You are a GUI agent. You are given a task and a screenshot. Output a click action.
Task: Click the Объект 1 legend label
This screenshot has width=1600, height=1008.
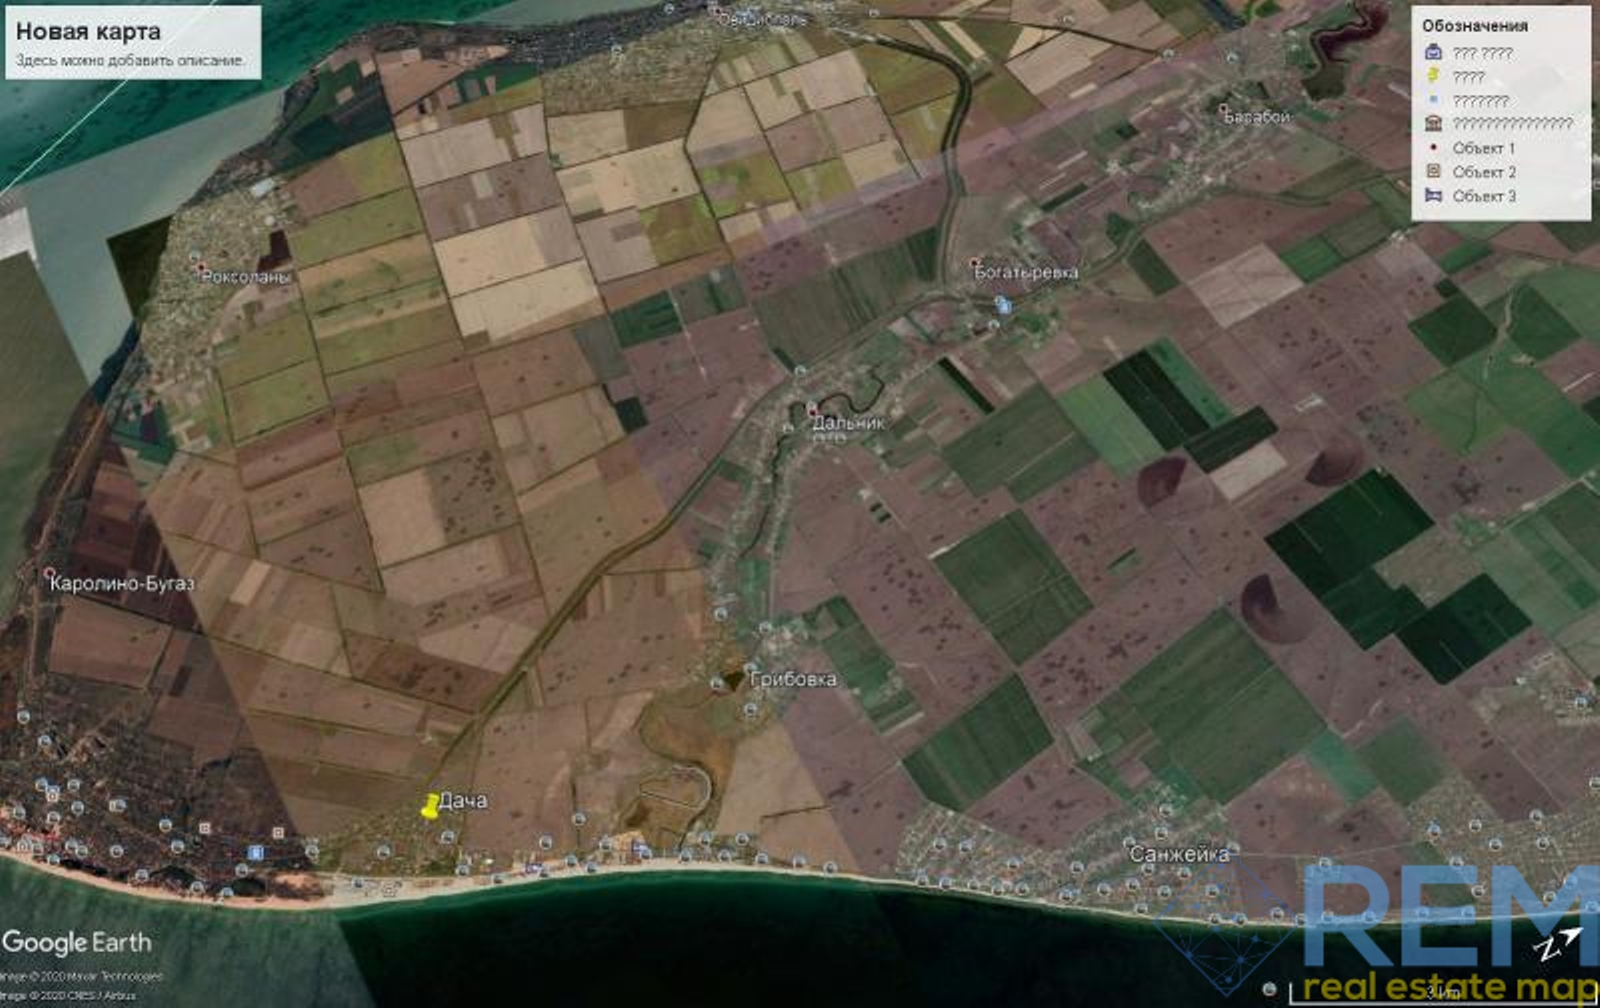(1483, 148)
